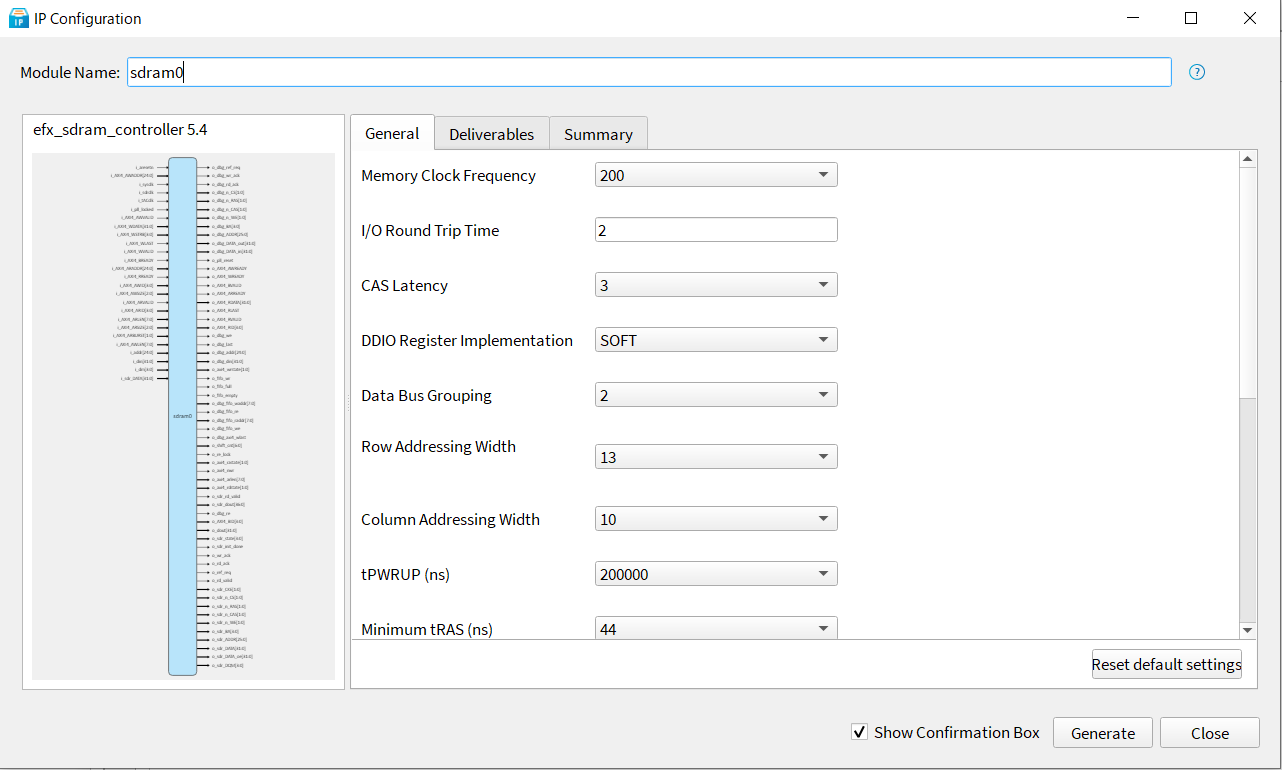Open Memory Clock Frequency dropdown

716,175
